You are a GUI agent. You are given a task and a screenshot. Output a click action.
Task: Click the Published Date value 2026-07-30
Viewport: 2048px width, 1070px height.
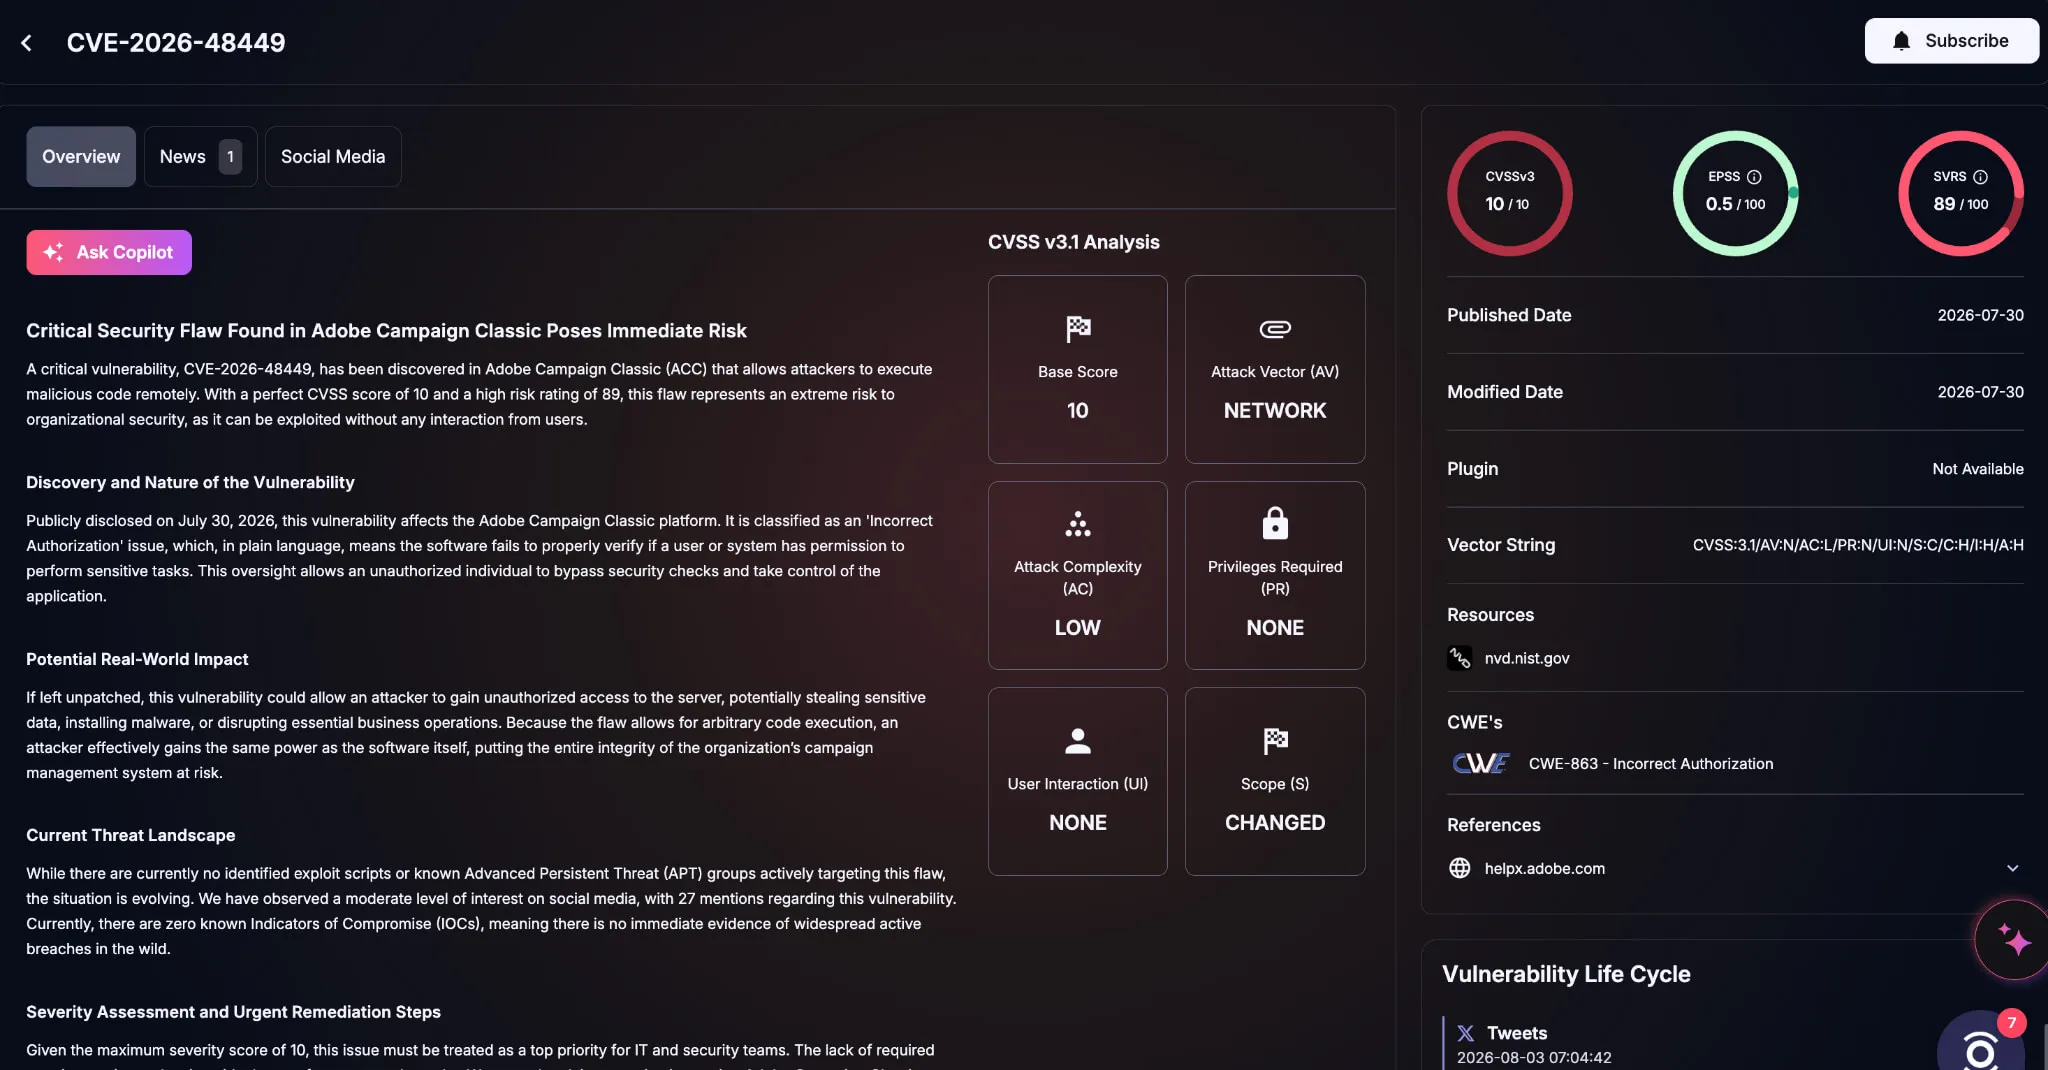[1980, 315]
